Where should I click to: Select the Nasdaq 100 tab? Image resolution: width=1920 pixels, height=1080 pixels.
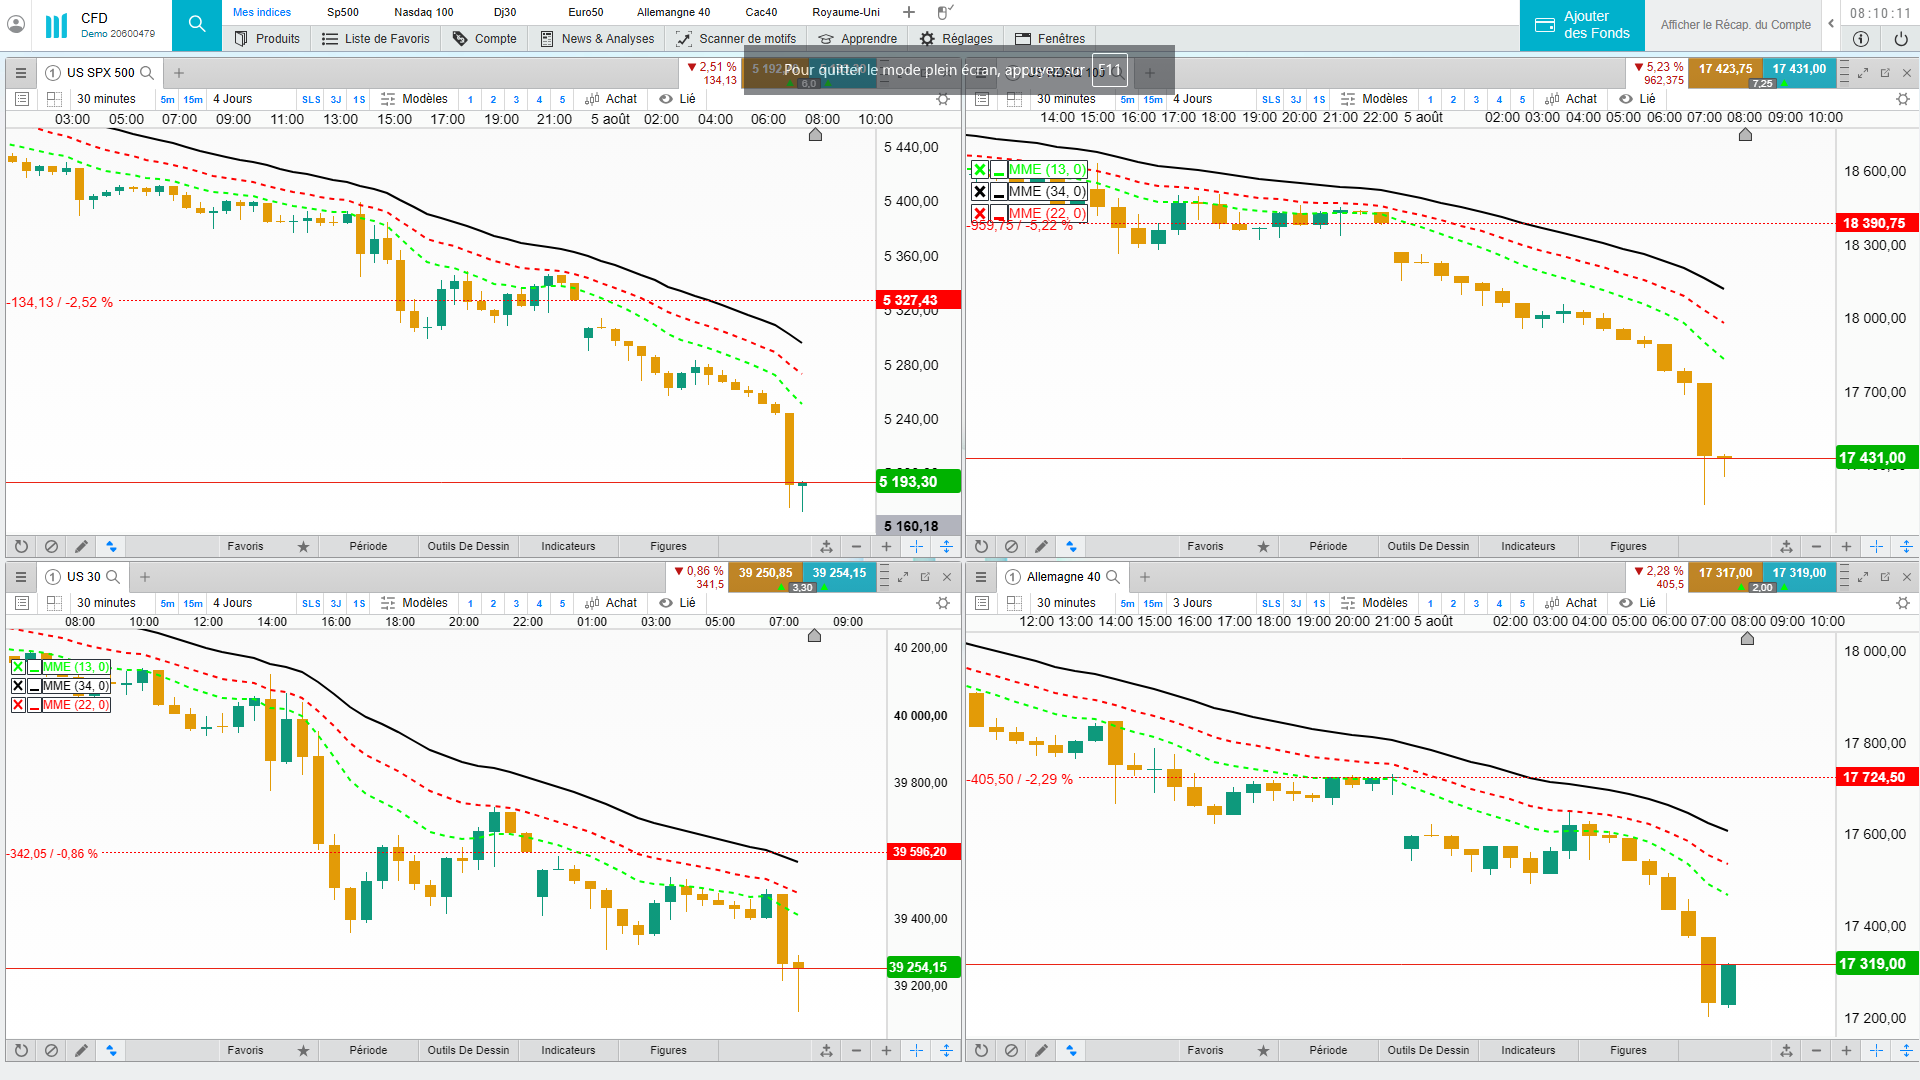pyautogui.click(x=423, y=12)
